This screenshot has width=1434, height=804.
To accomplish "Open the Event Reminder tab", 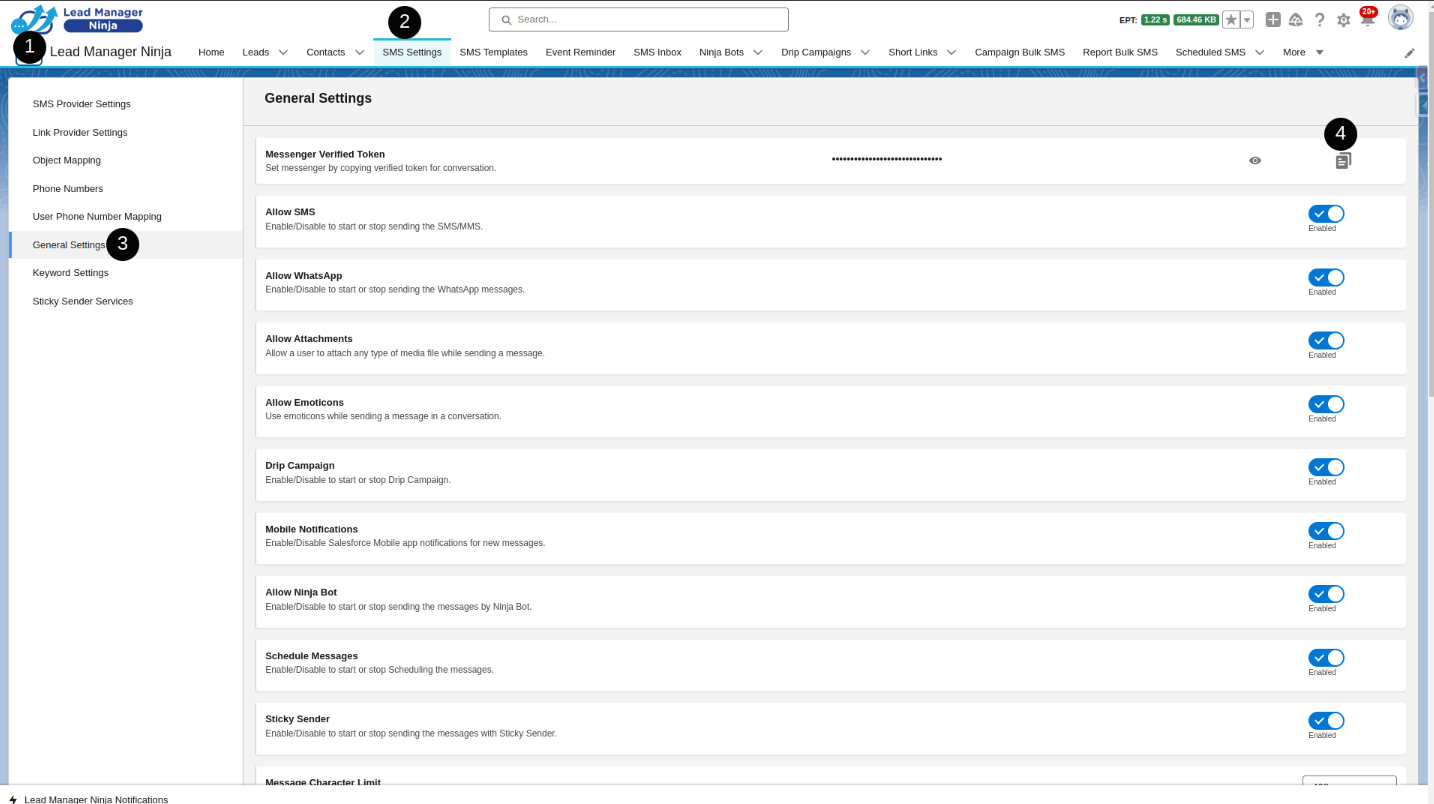I will coord(580,52).
